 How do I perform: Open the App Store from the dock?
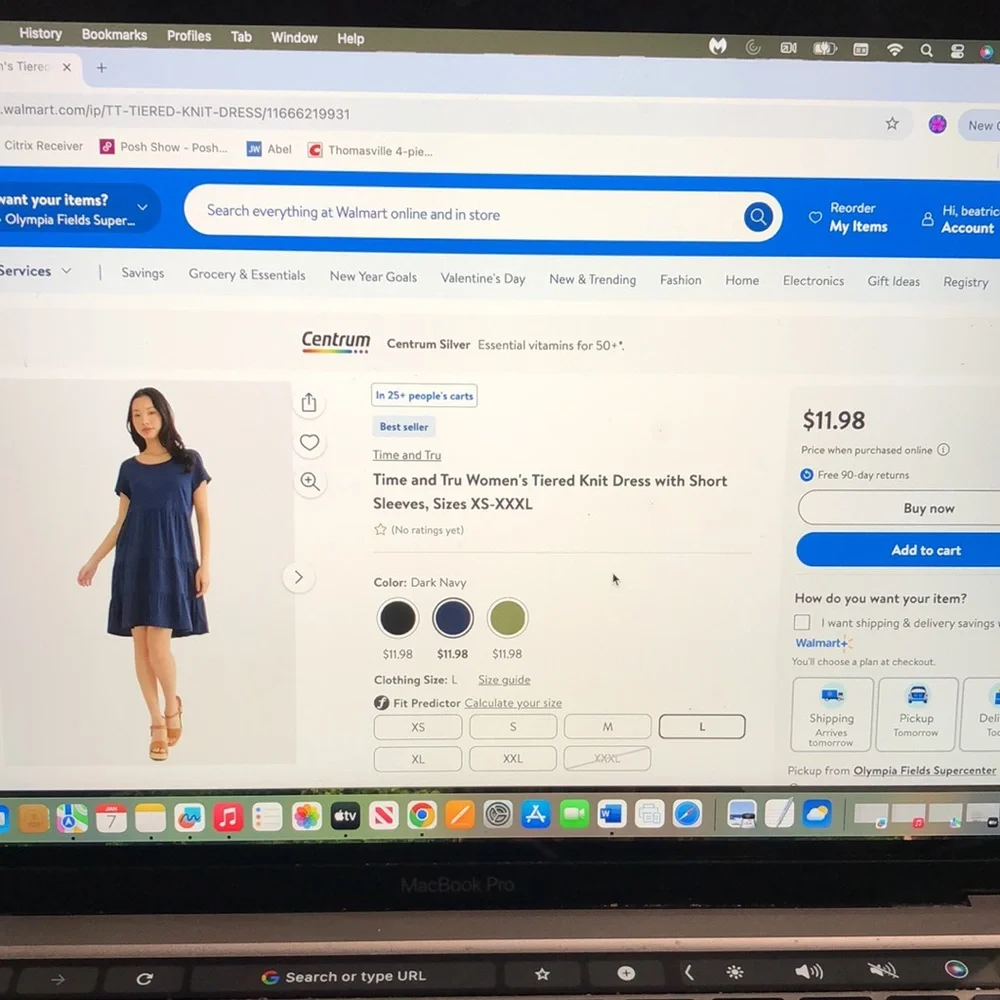536,814
